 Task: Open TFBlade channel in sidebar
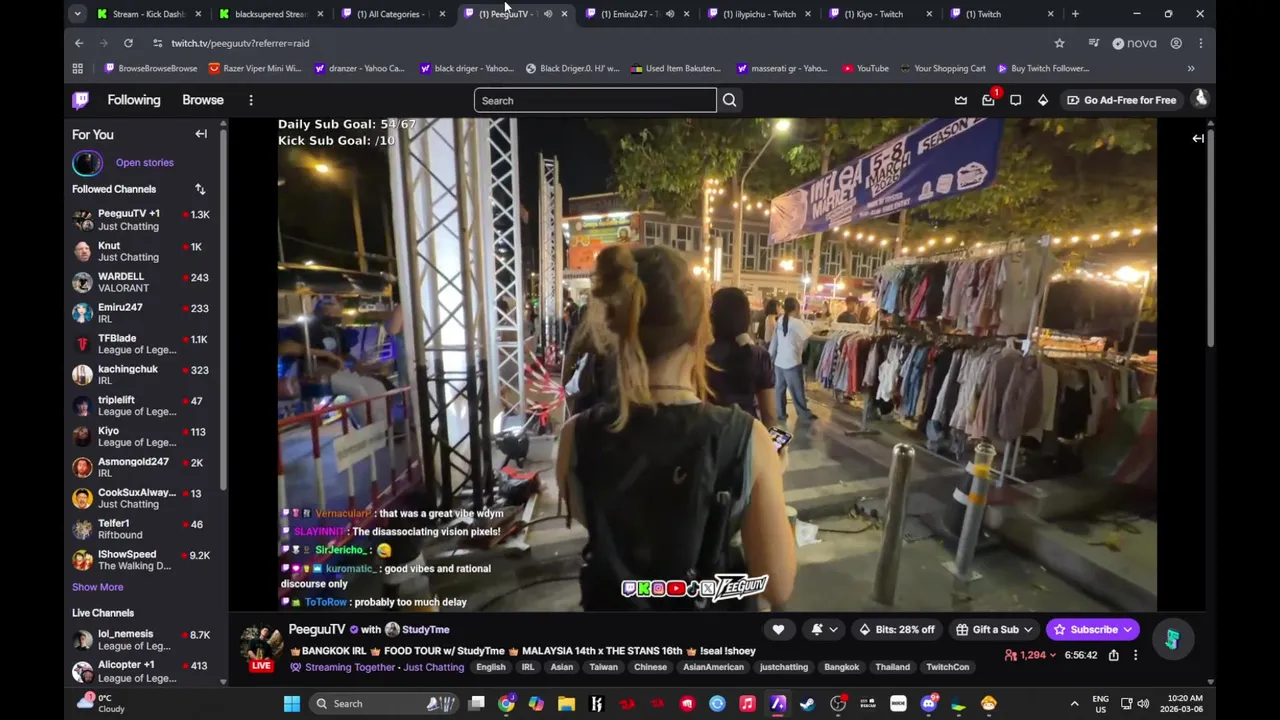(140, 344)
